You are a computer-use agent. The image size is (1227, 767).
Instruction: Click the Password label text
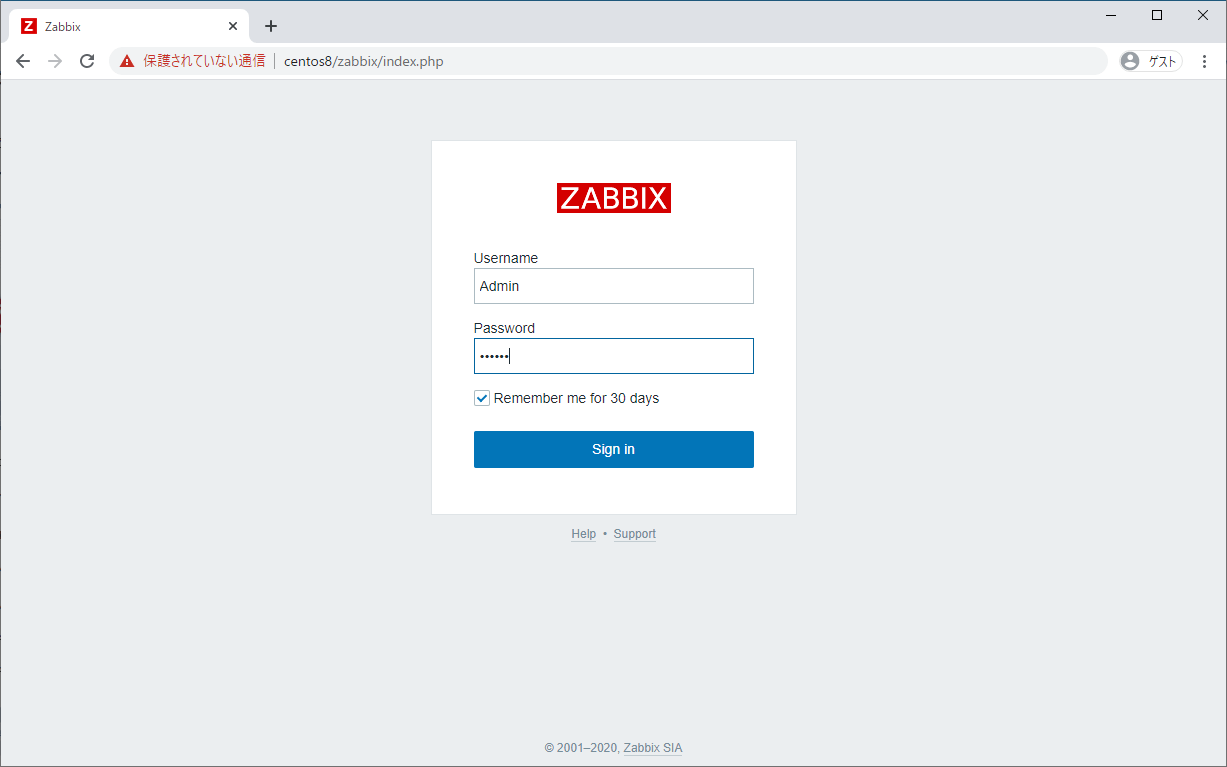(504, 328)
